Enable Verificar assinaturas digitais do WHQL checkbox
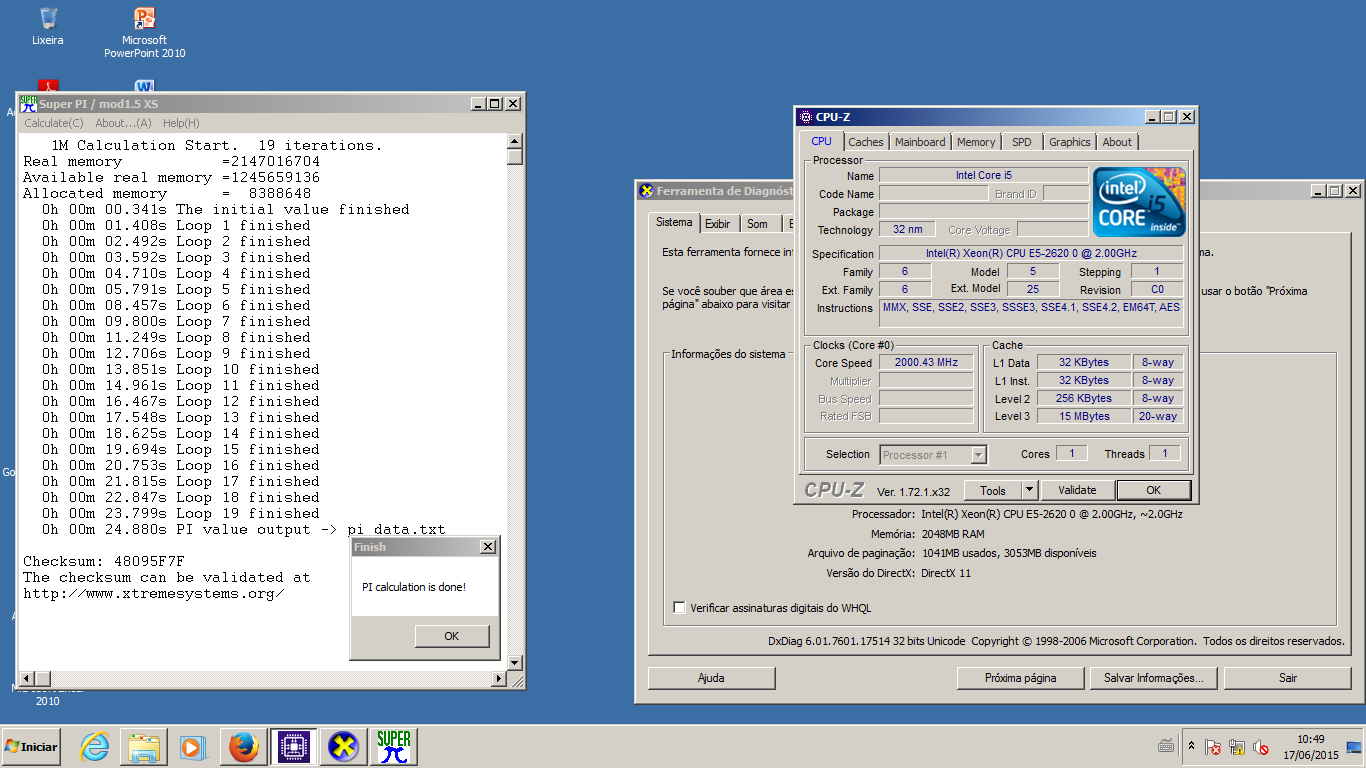This screenshot has height=768, width=1366. (x=680, y=607)
